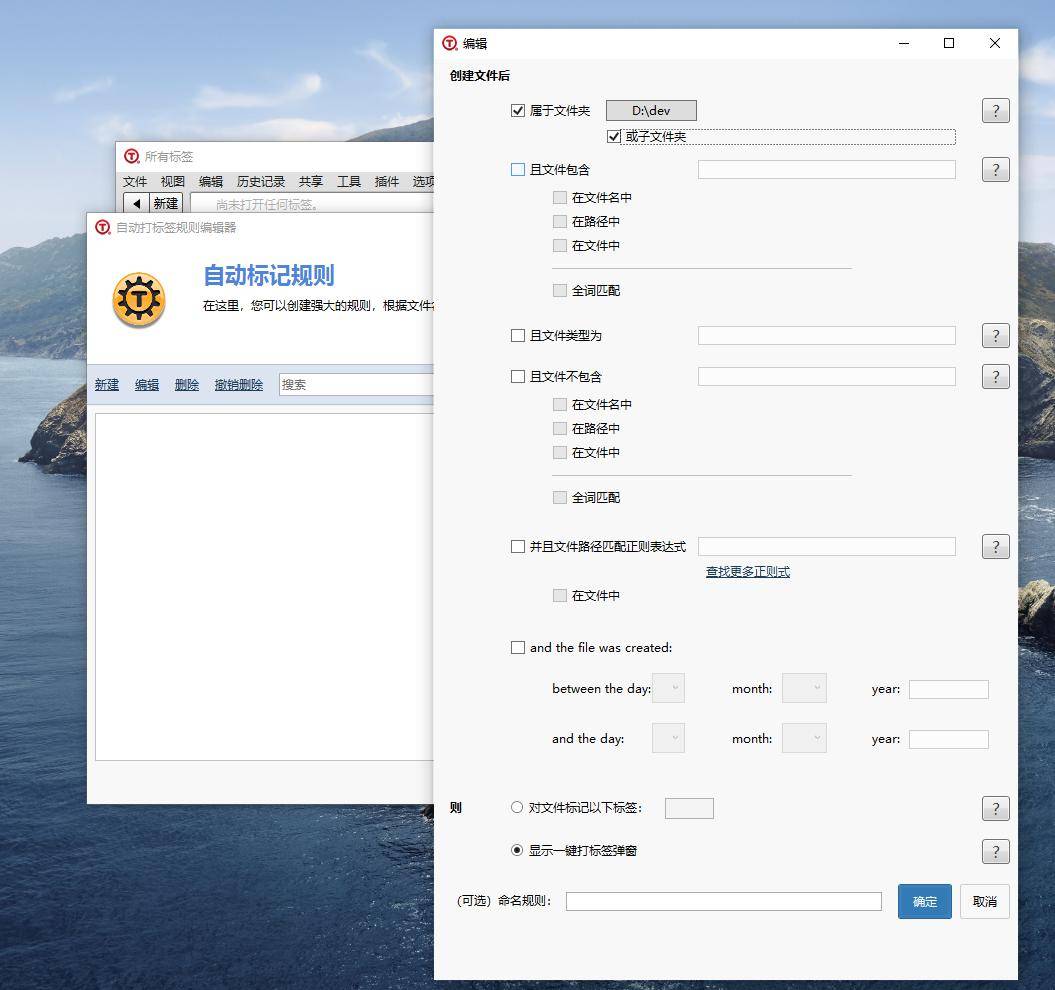This screenshot has height=990, width=1055.
Task: Enable the 且文件类型为 checkbox
Action: click(518, 336)
